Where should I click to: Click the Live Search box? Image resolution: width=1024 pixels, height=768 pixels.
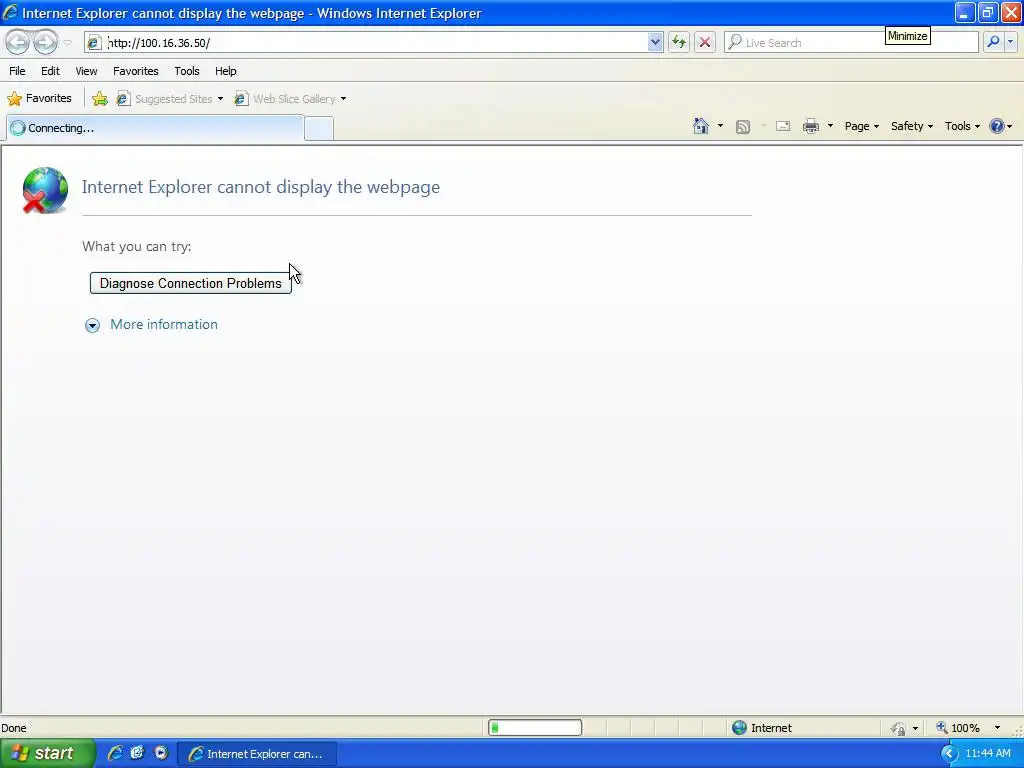click(x=852, y=42)
